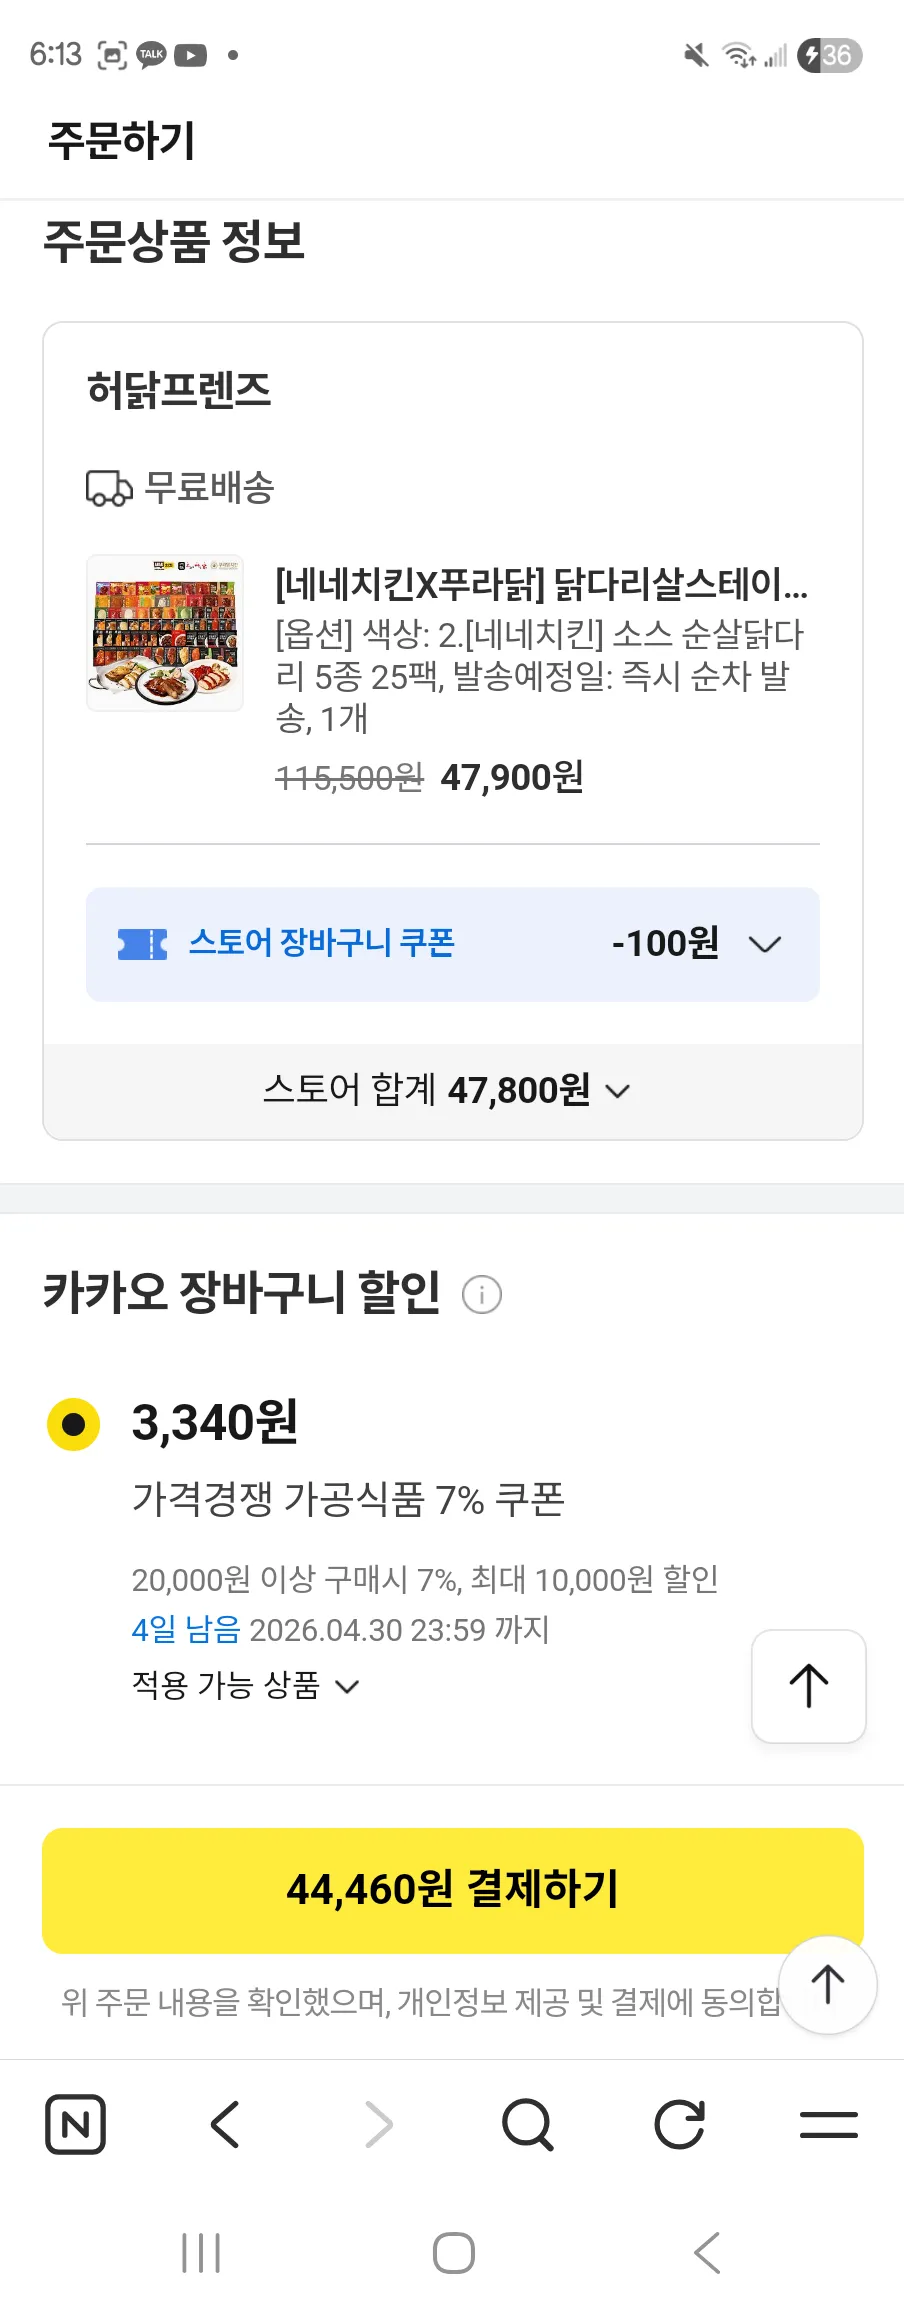Tap the 허닭프렌즈 store name
Screen dimensions: 904x2316
[x=180, y=390]
